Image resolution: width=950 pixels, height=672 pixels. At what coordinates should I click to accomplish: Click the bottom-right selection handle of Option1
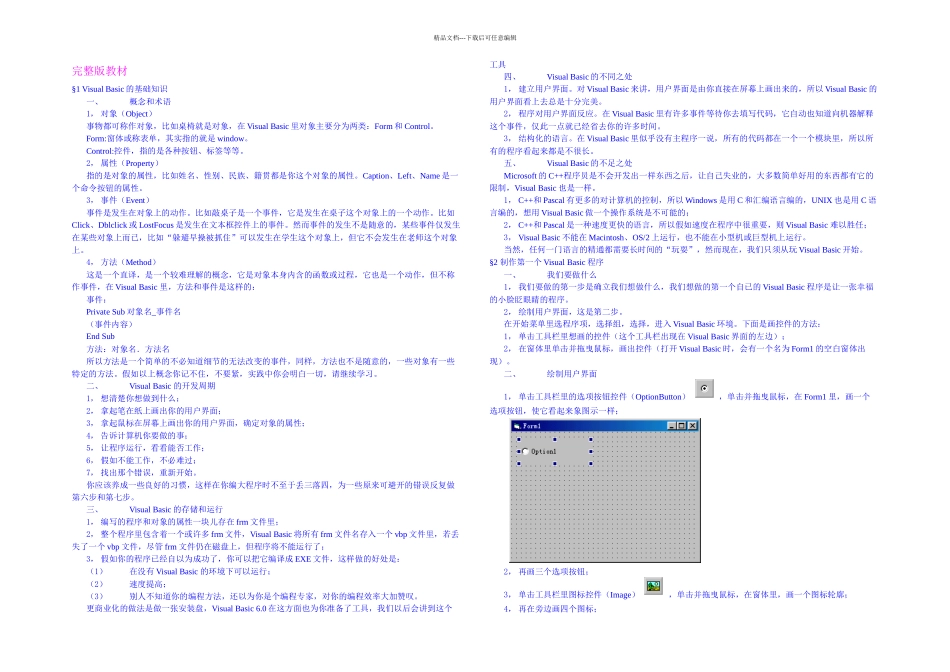[x=591, y=464]
